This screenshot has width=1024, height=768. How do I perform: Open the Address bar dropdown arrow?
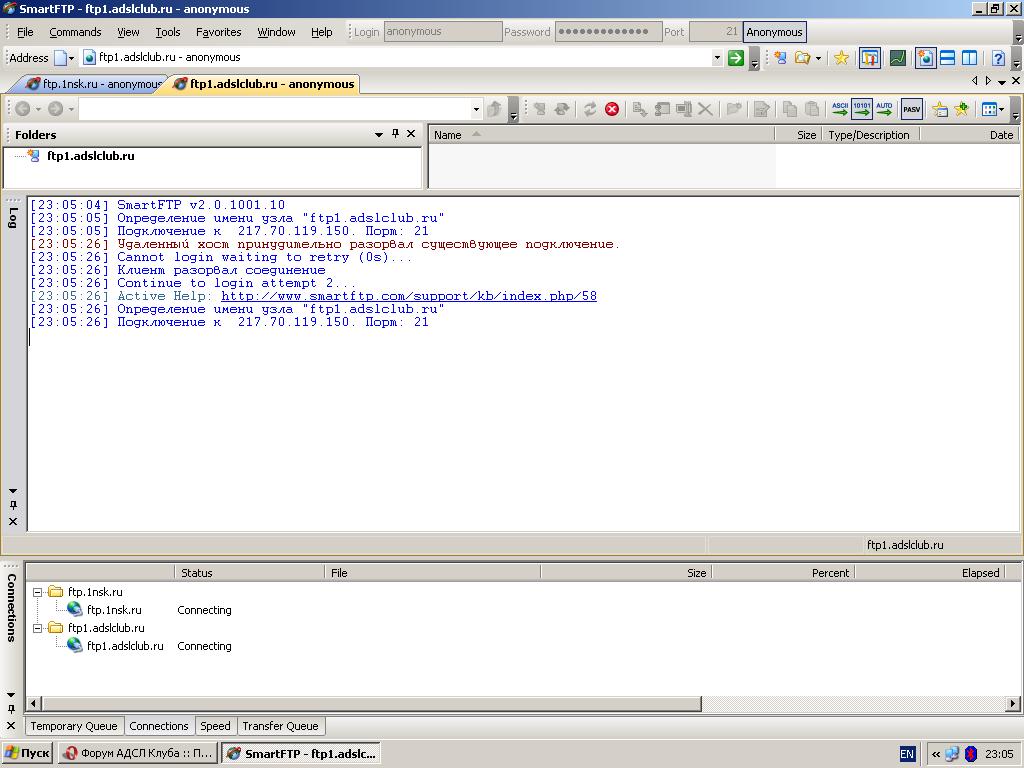click(x=717, y=57)
